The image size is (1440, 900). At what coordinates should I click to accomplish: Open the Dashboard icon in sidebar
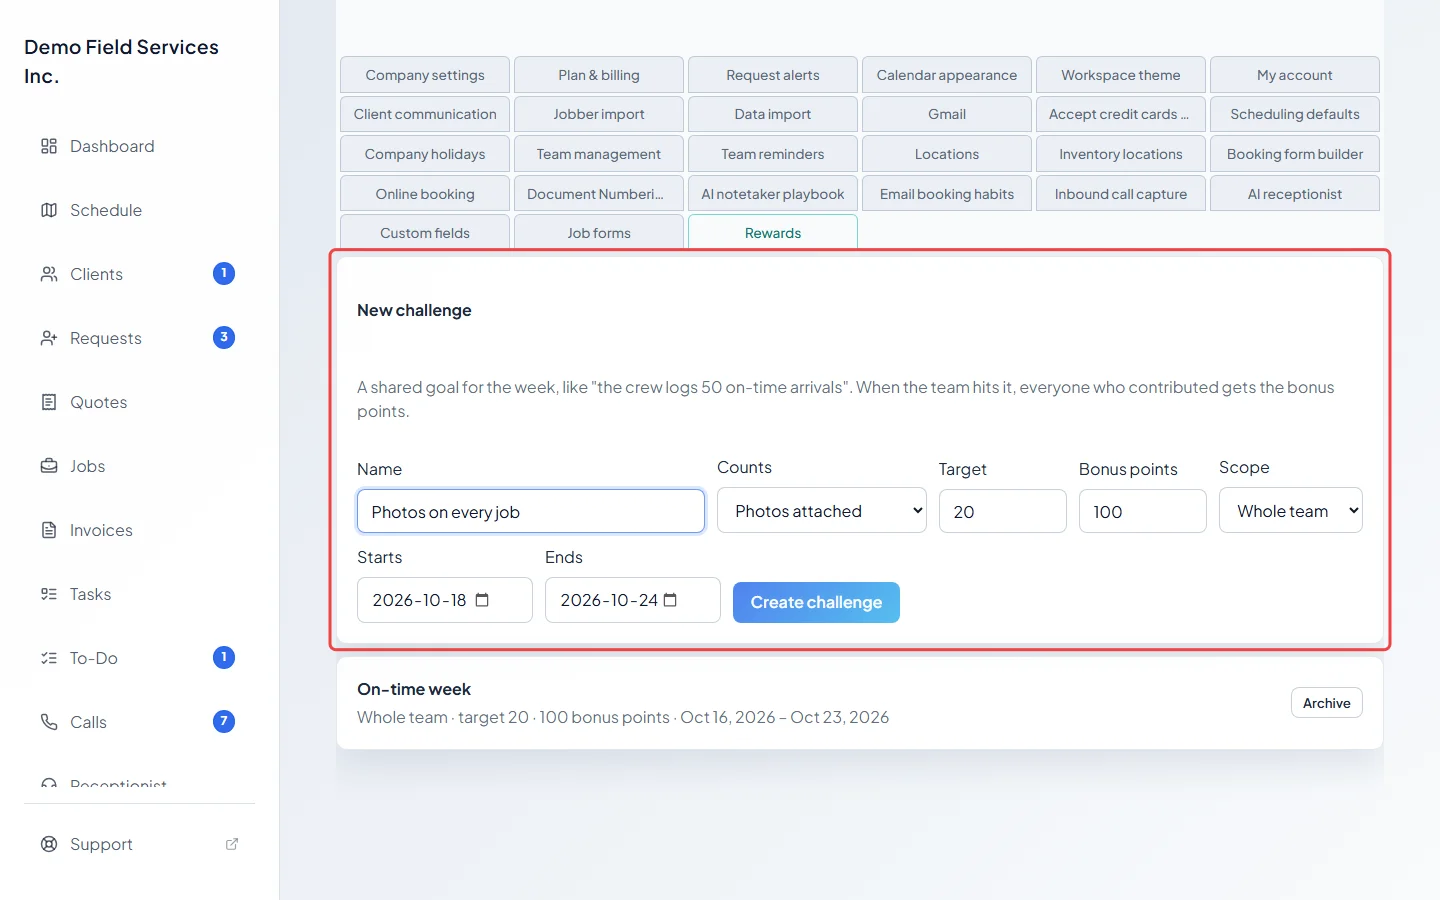pyautogui.click(x=49, y=146)
